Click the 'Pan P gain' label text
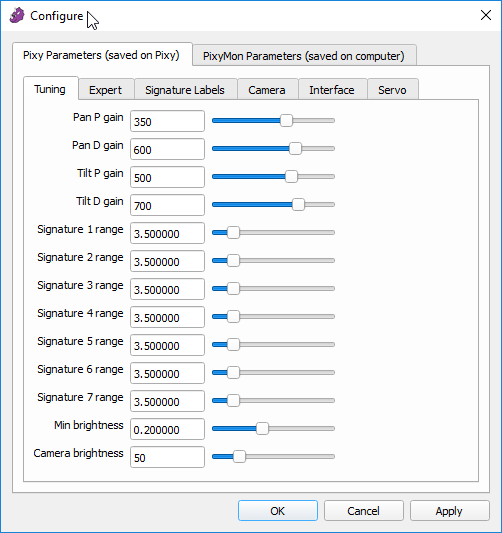Image resolution: width=502 pixels, height=533 pixels. point(98,117)
